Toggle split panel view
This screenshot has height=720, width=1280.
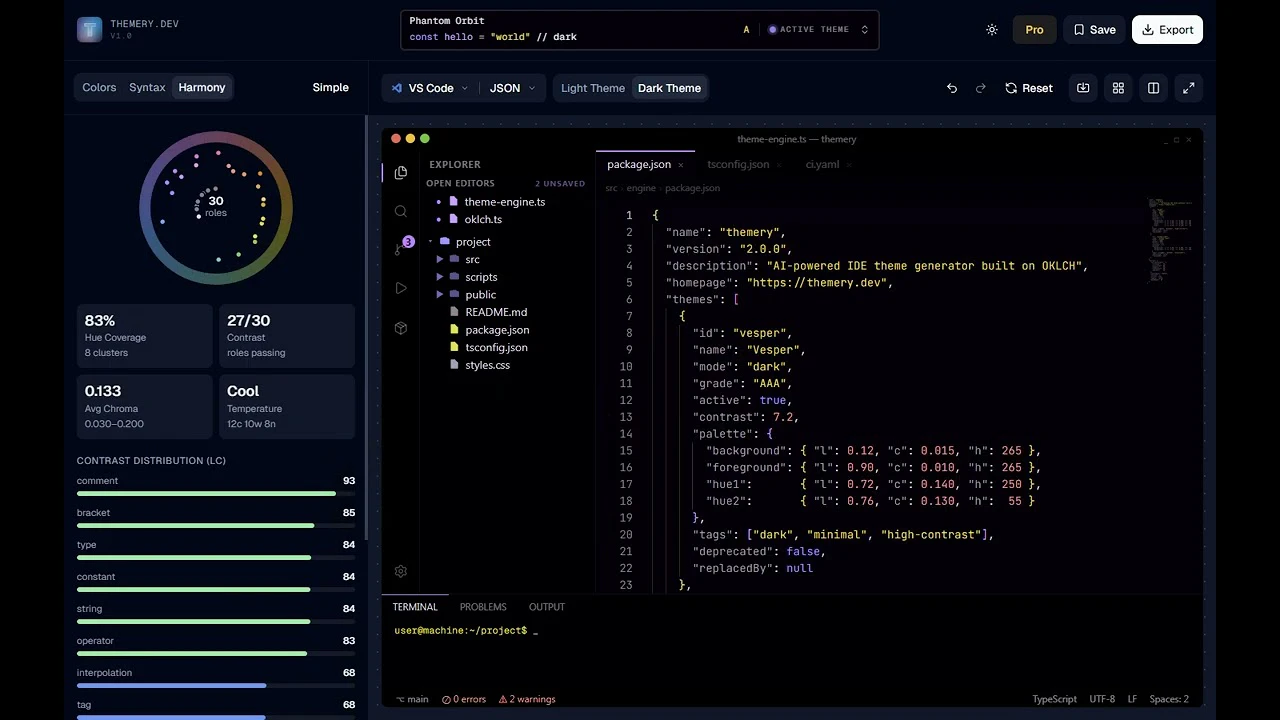[1153, 88]
